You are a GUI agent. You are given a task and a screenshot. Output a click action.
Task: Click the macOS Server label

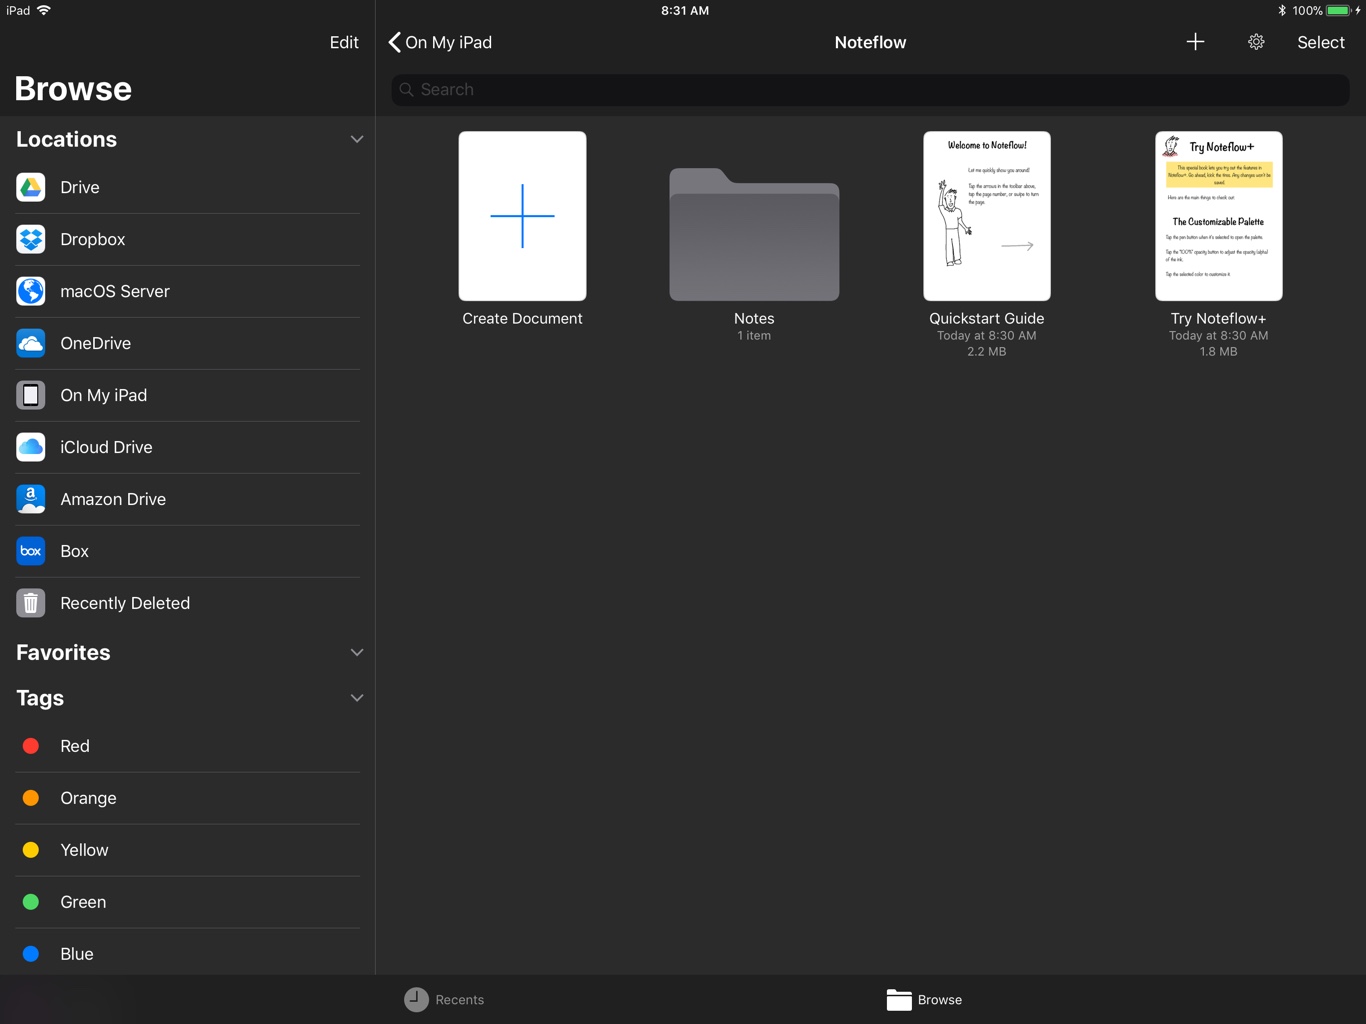coord(115,291)
